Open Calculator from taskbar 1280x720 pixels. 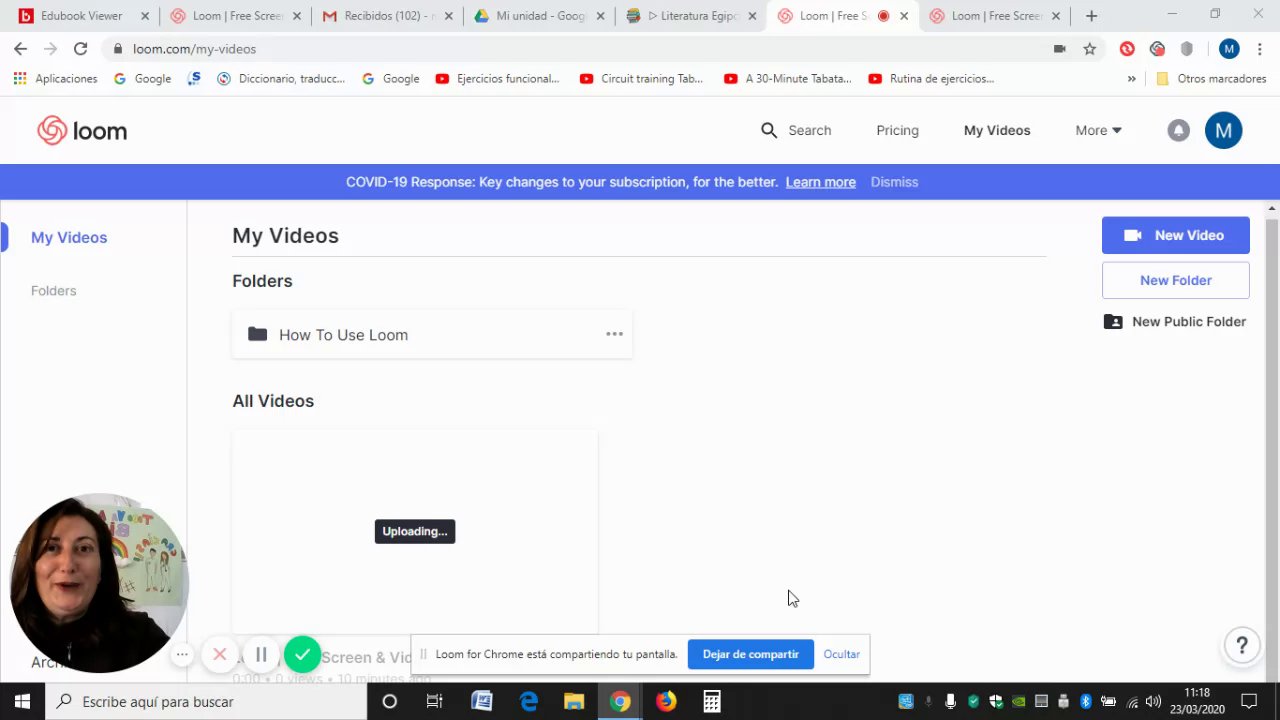click(712, 701)
